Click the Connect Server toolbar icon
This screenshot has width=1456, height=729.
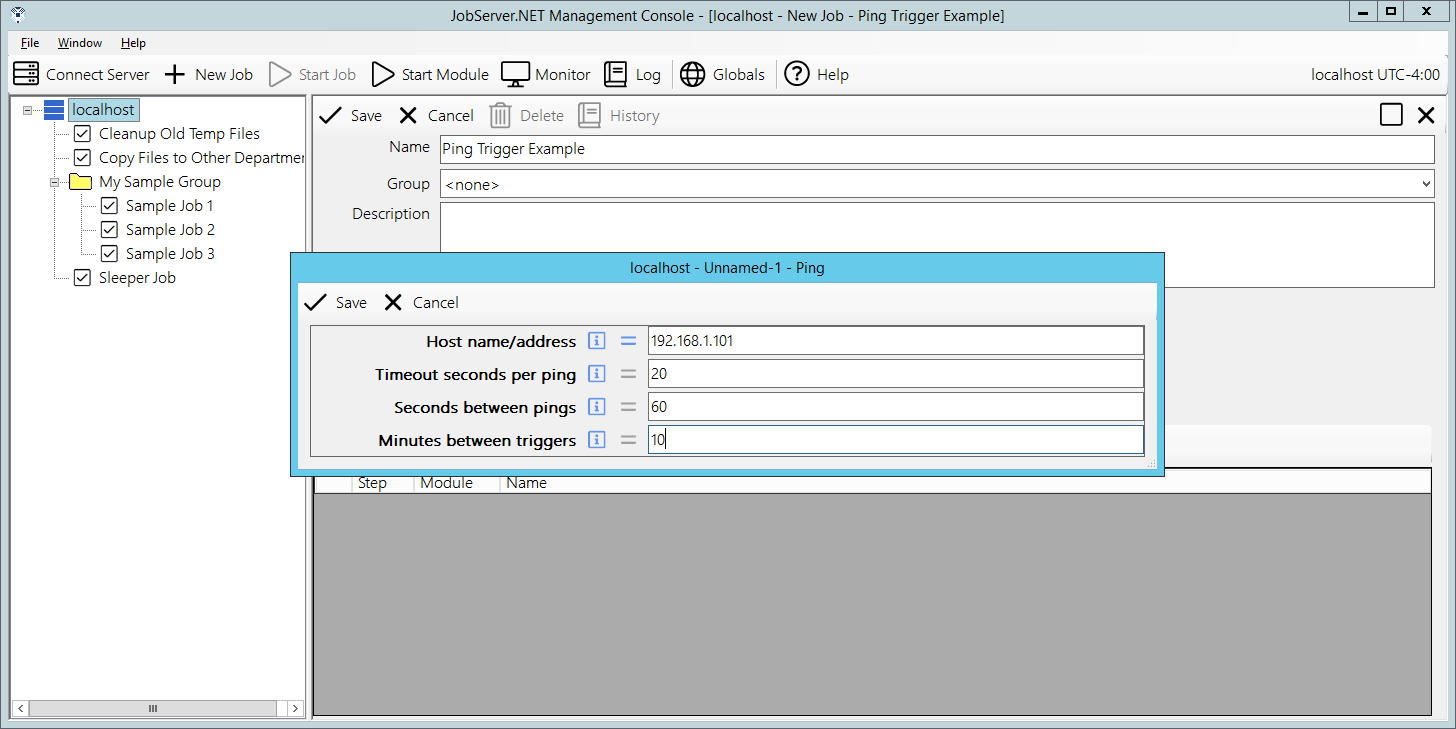(x=26, y=74)
